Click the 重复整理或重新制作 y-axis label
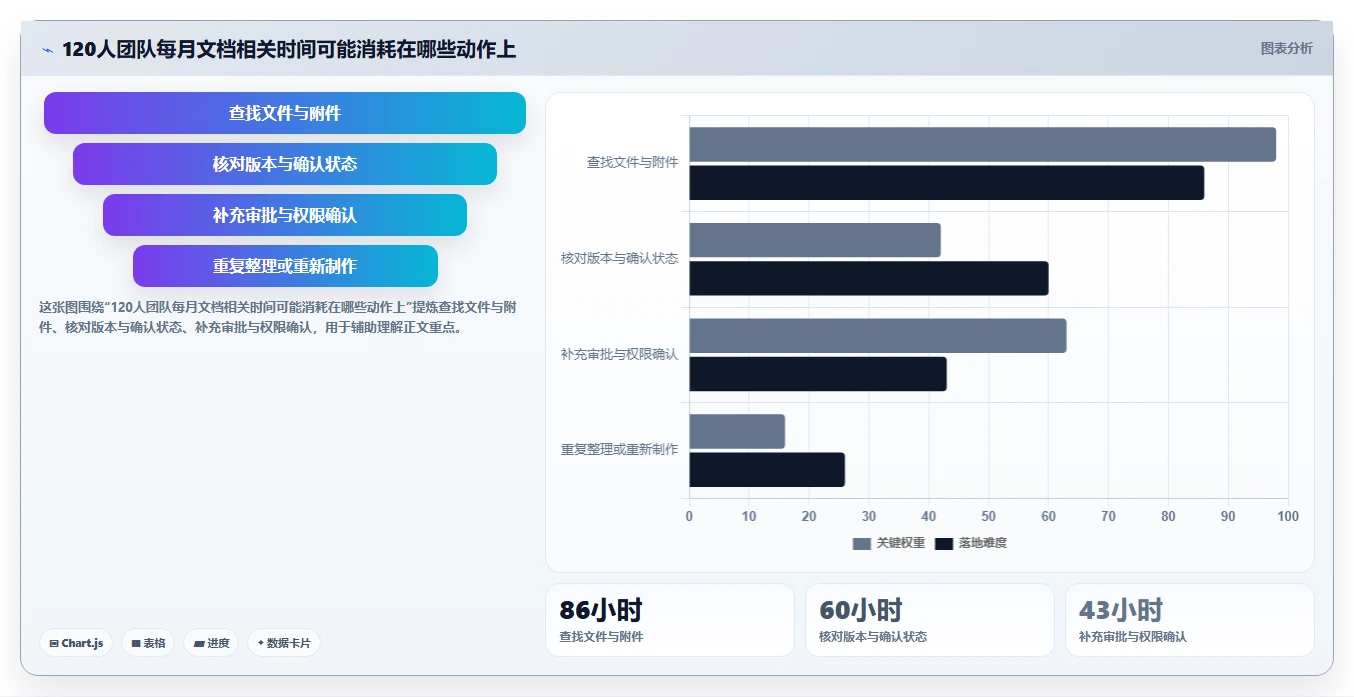1354x697 pixels. (x=619, y=449)
